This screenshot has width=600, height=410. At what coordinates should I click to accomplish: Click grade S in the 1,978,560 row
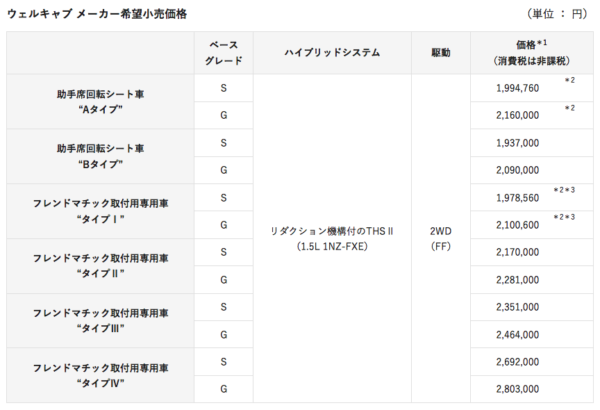tap(223, 198)
